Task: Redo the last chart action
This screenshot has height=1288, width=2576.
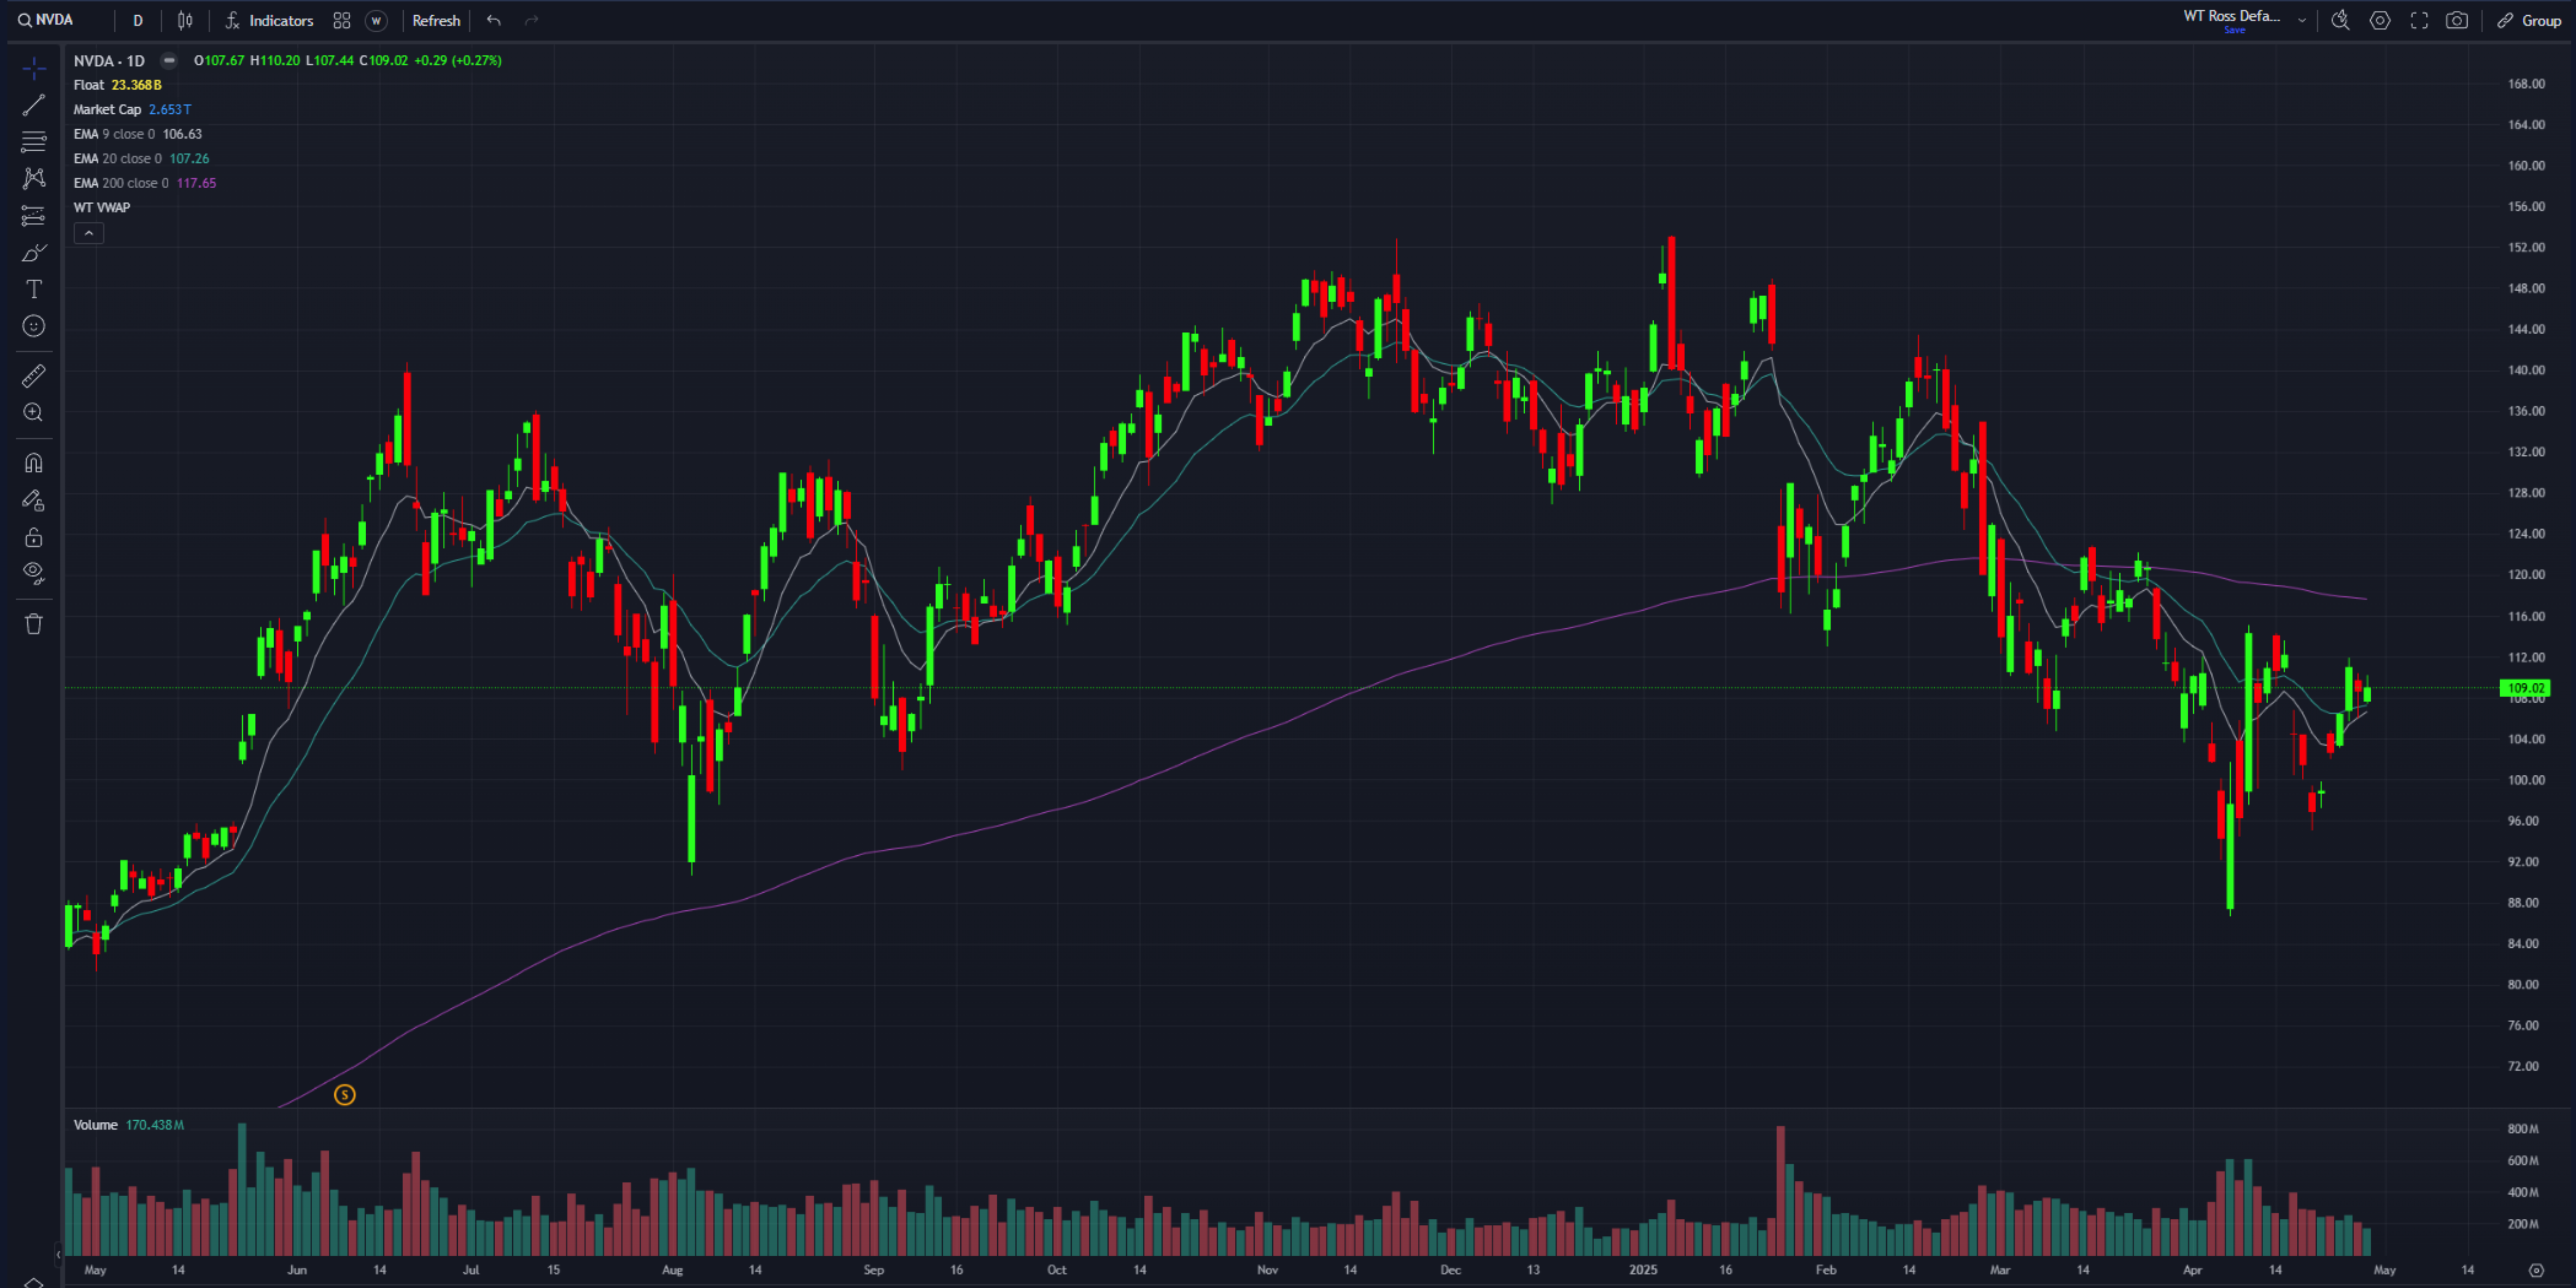Action: pyautogui.click(x=531, y=20)
